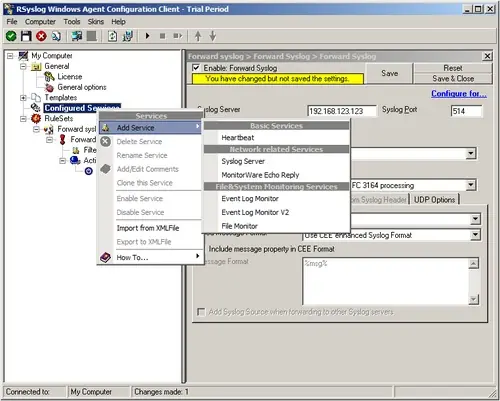Select MonitorWare Echo Reply service
Viewport: 500px width, 401px height.
[x=277, y=175]
